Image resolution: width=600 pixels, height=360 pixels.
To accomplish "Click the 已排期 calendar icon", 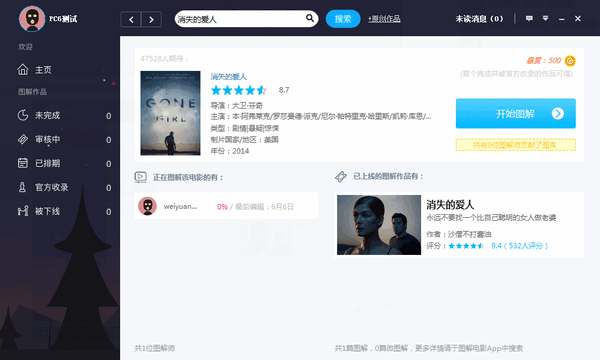I will click(23, 163).
